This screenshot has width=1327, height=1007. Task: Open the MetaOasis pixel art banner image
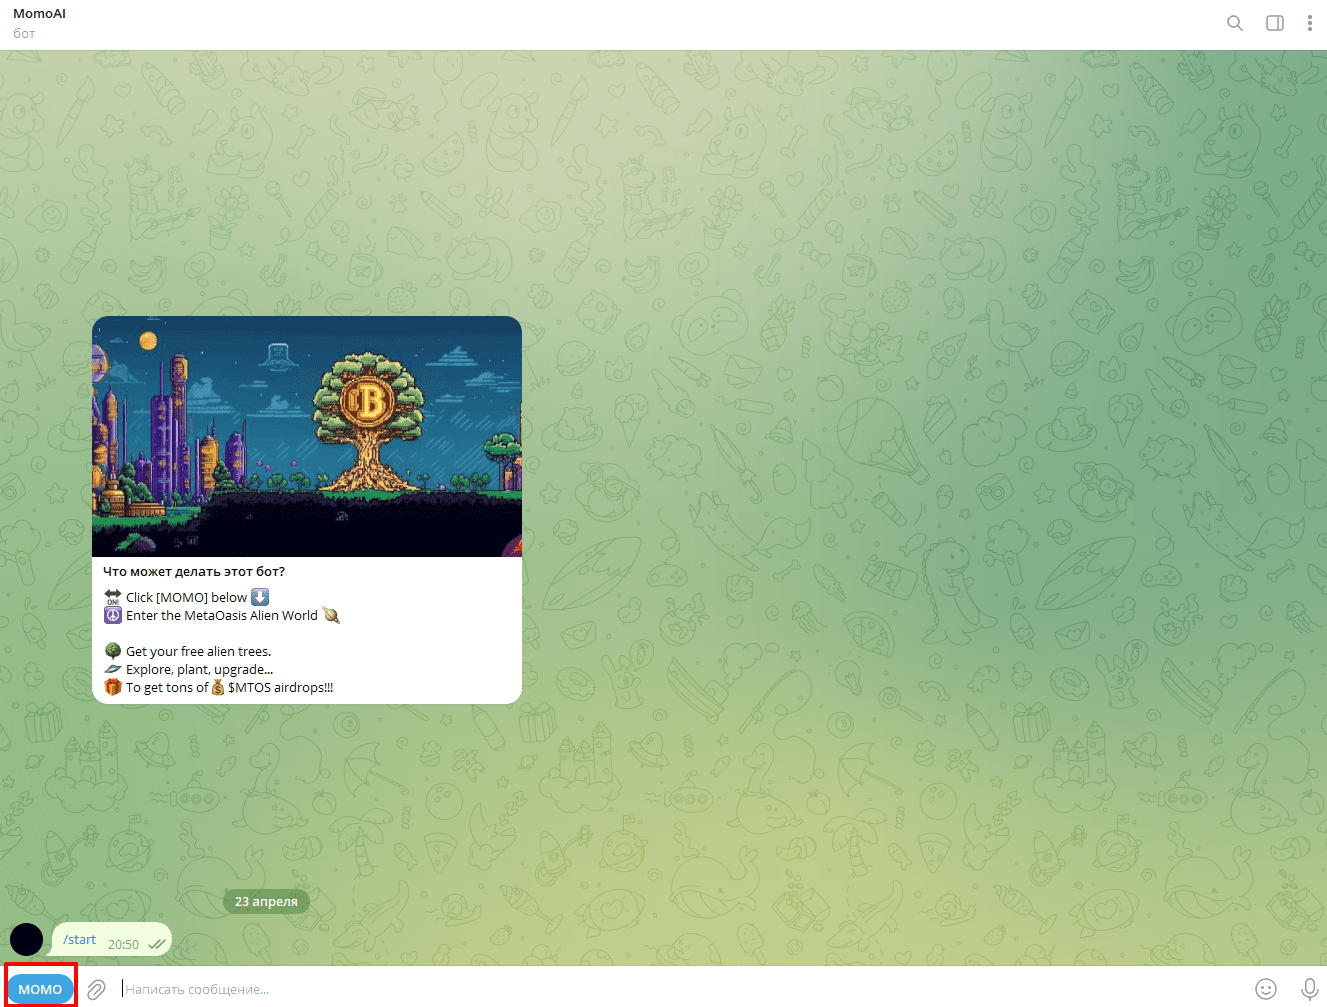[307, 436]
